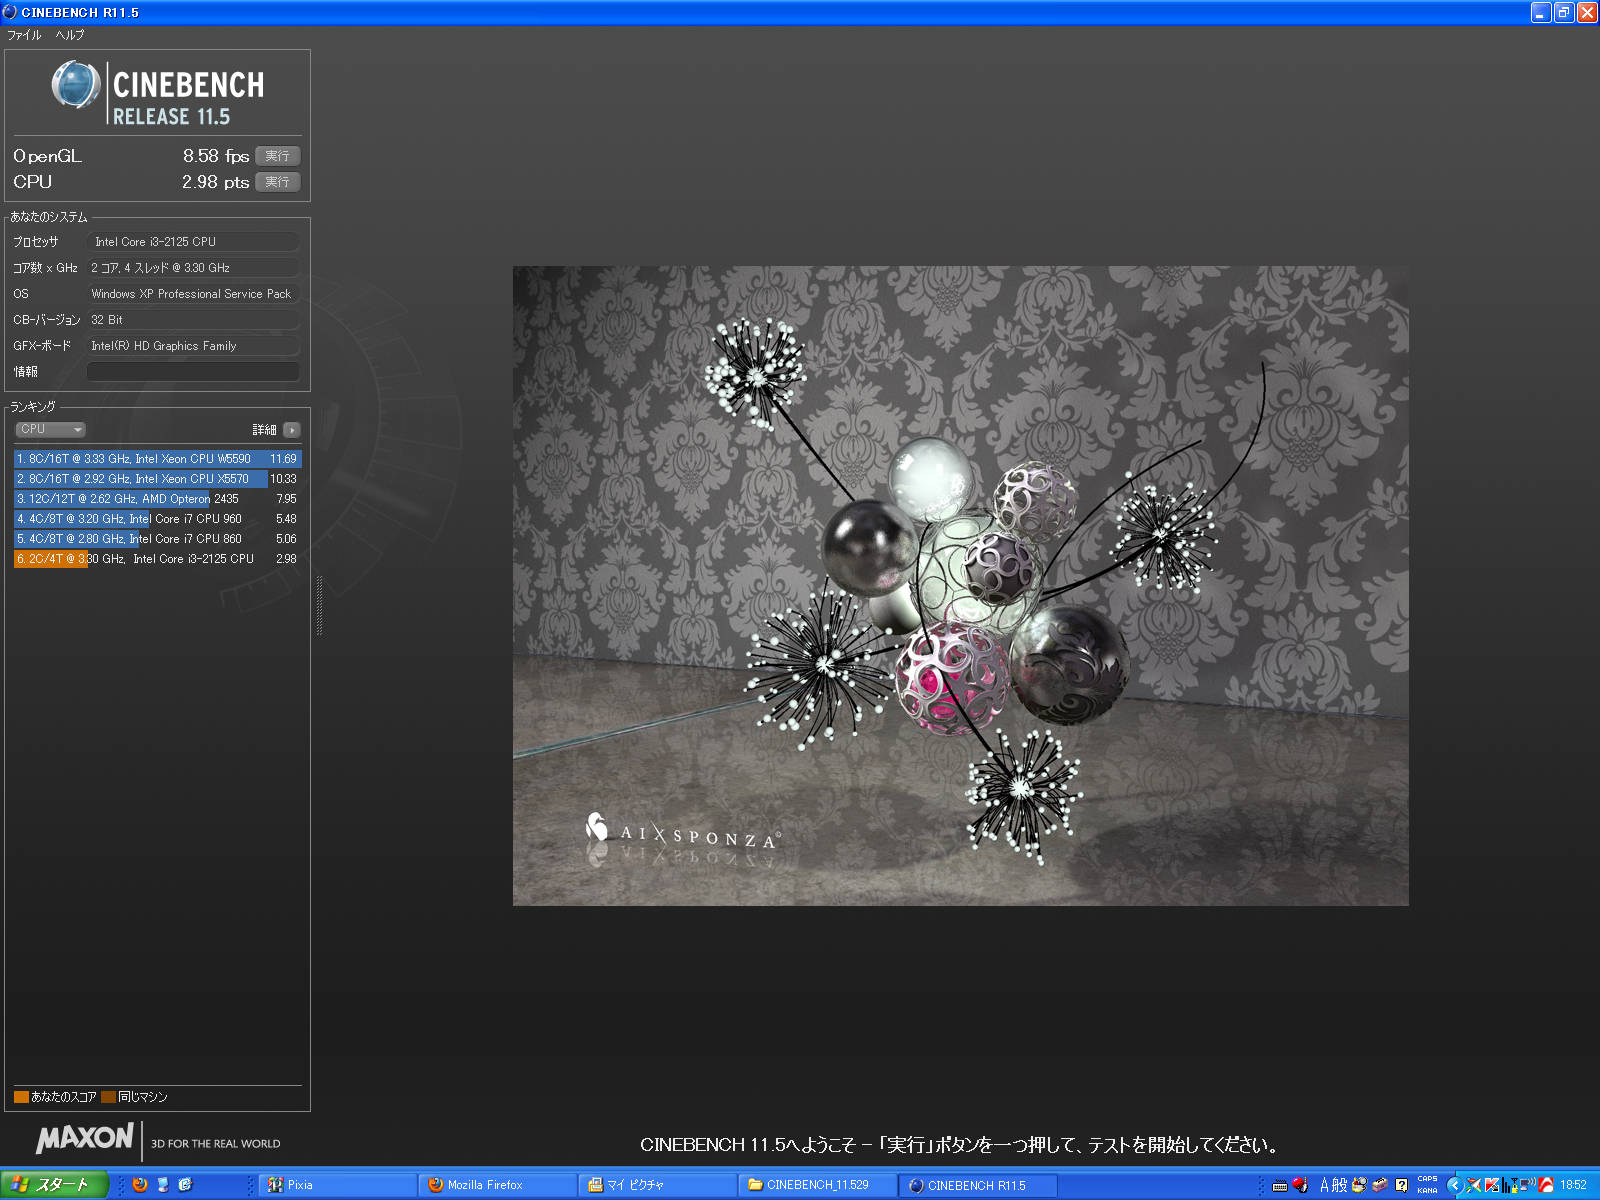Open the ヘルプ menu
The height and width of the screenshot is (1200, 1600).
point(70,35)
